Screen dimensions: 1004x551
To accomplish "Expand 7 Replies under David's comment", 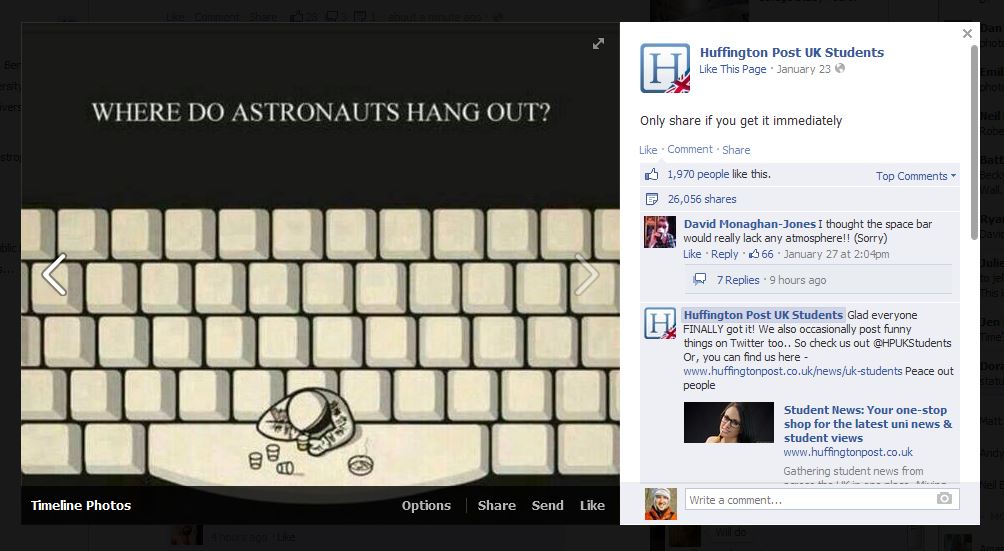I will [x=738, y=280].
